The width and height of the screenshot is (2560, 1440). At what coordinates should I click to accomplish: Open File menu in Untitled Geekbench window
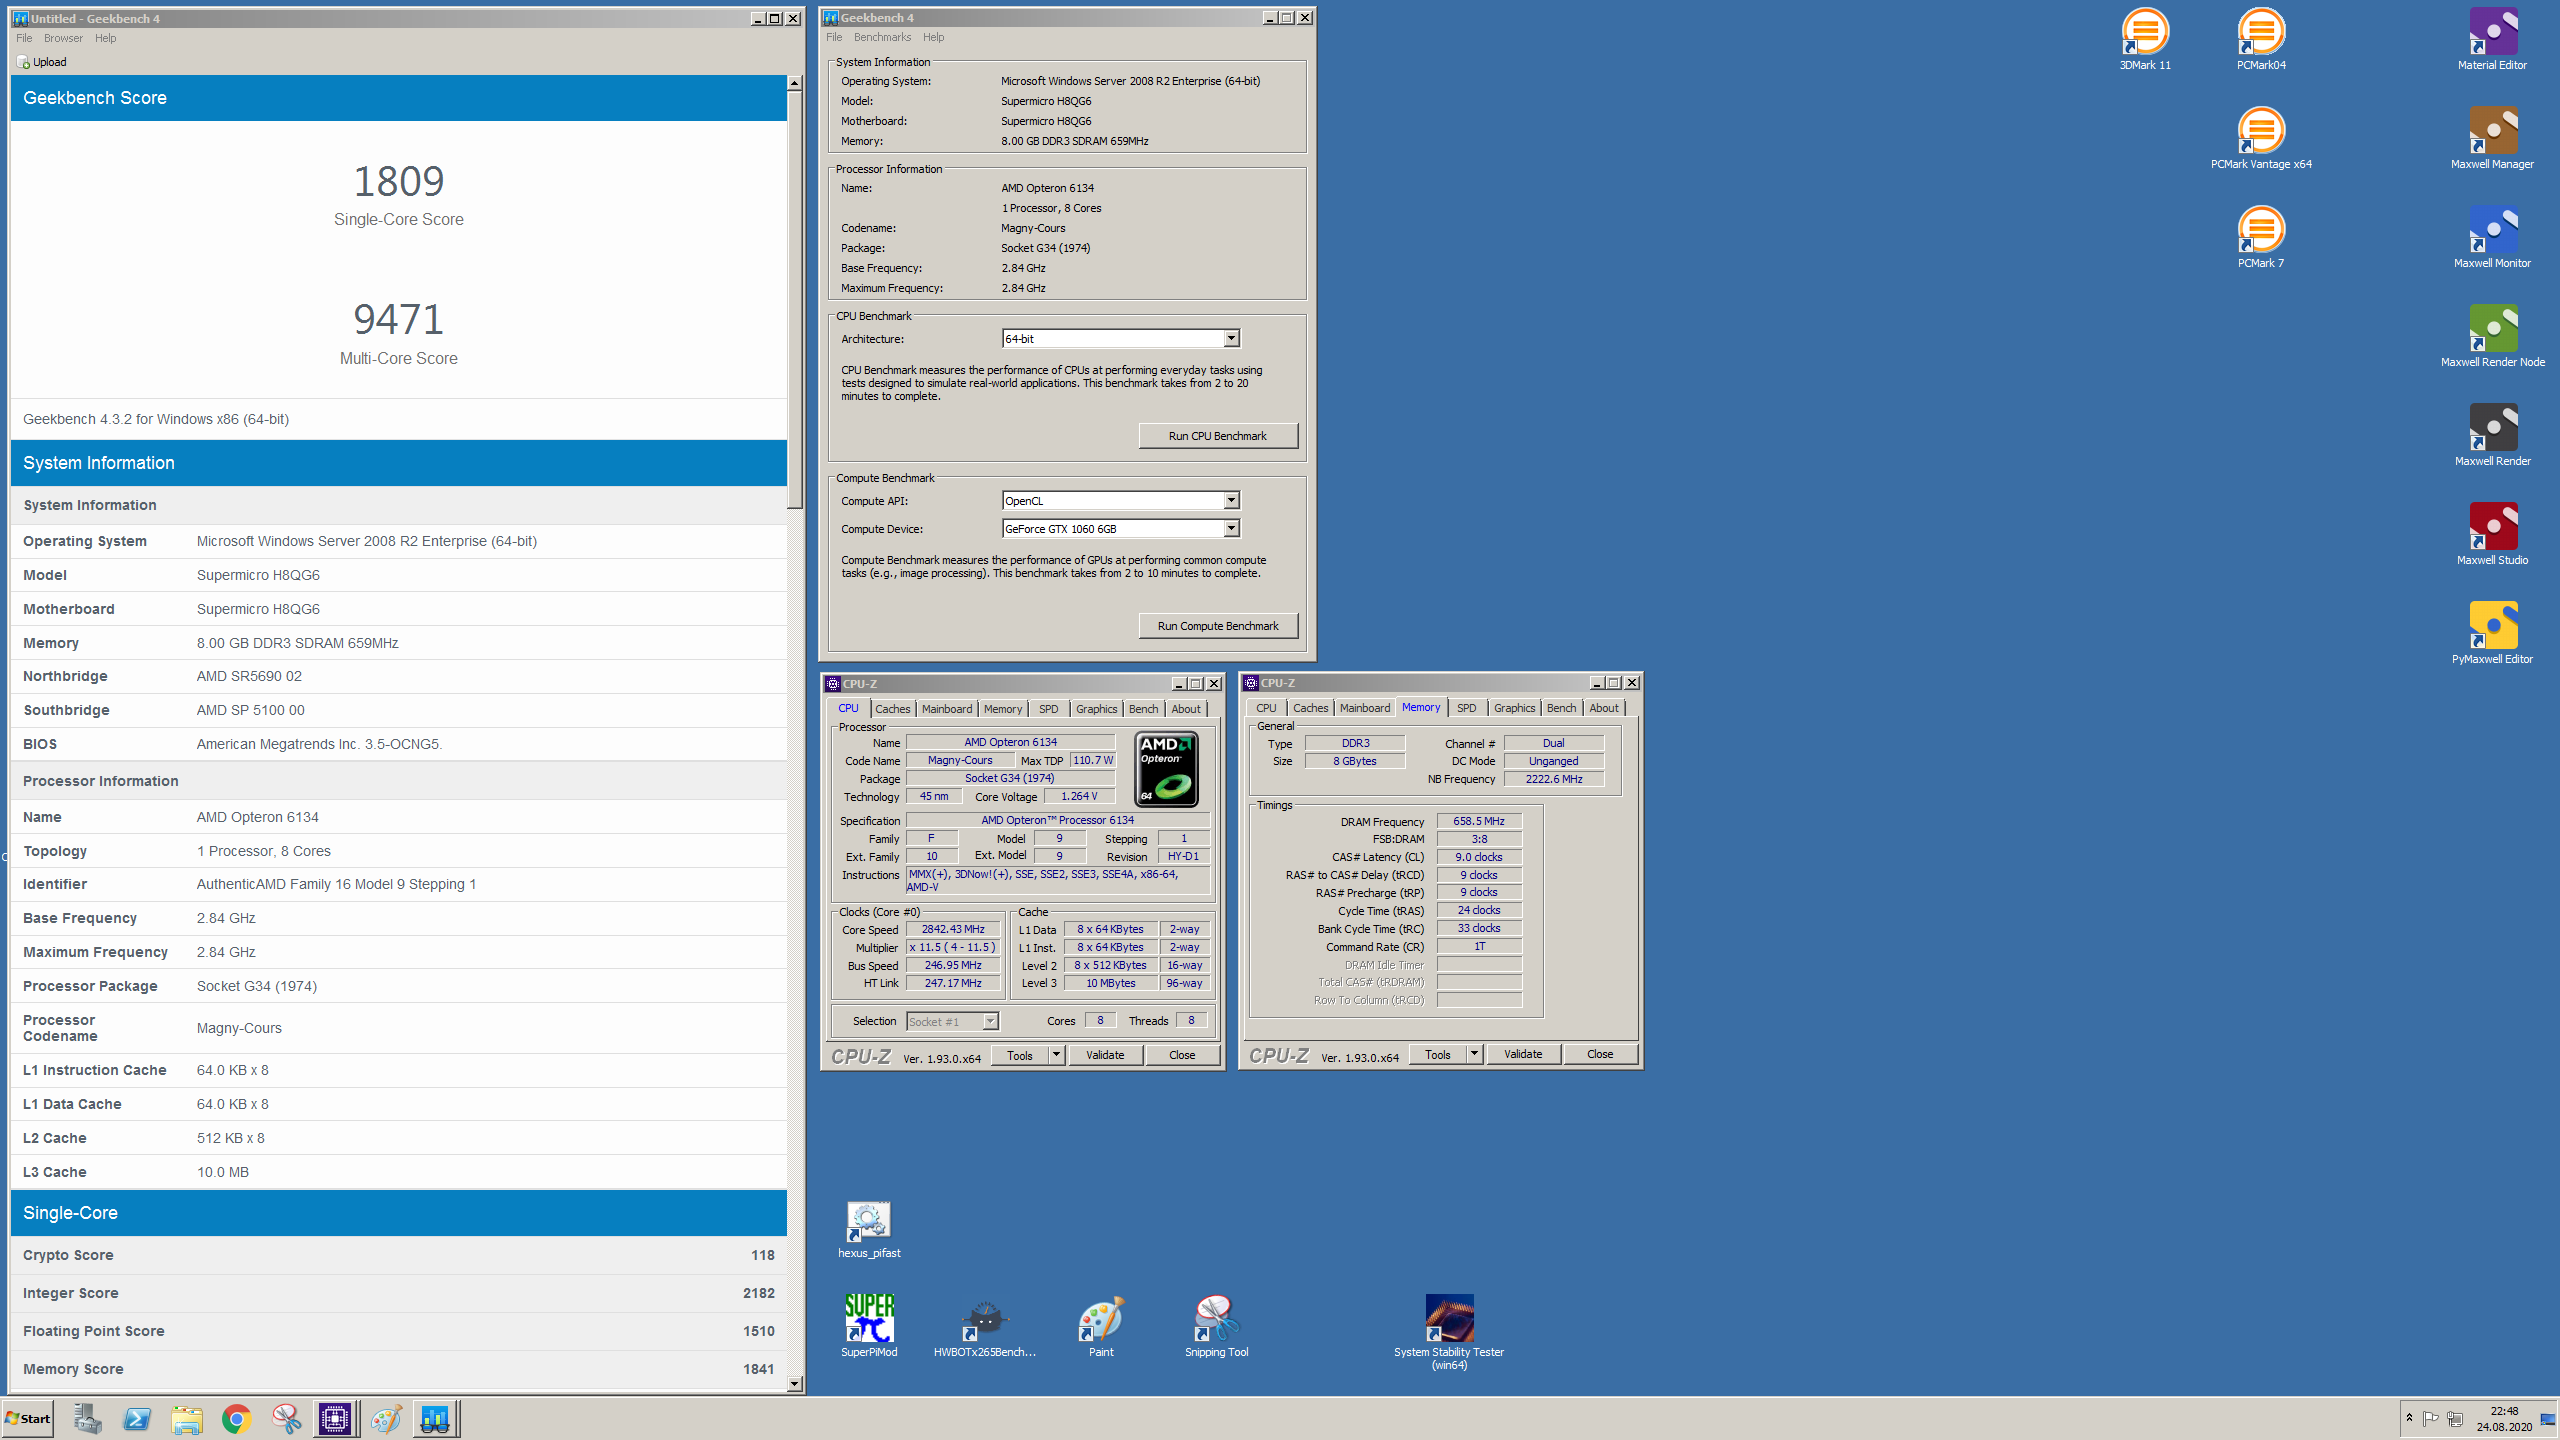pos(24,38)
